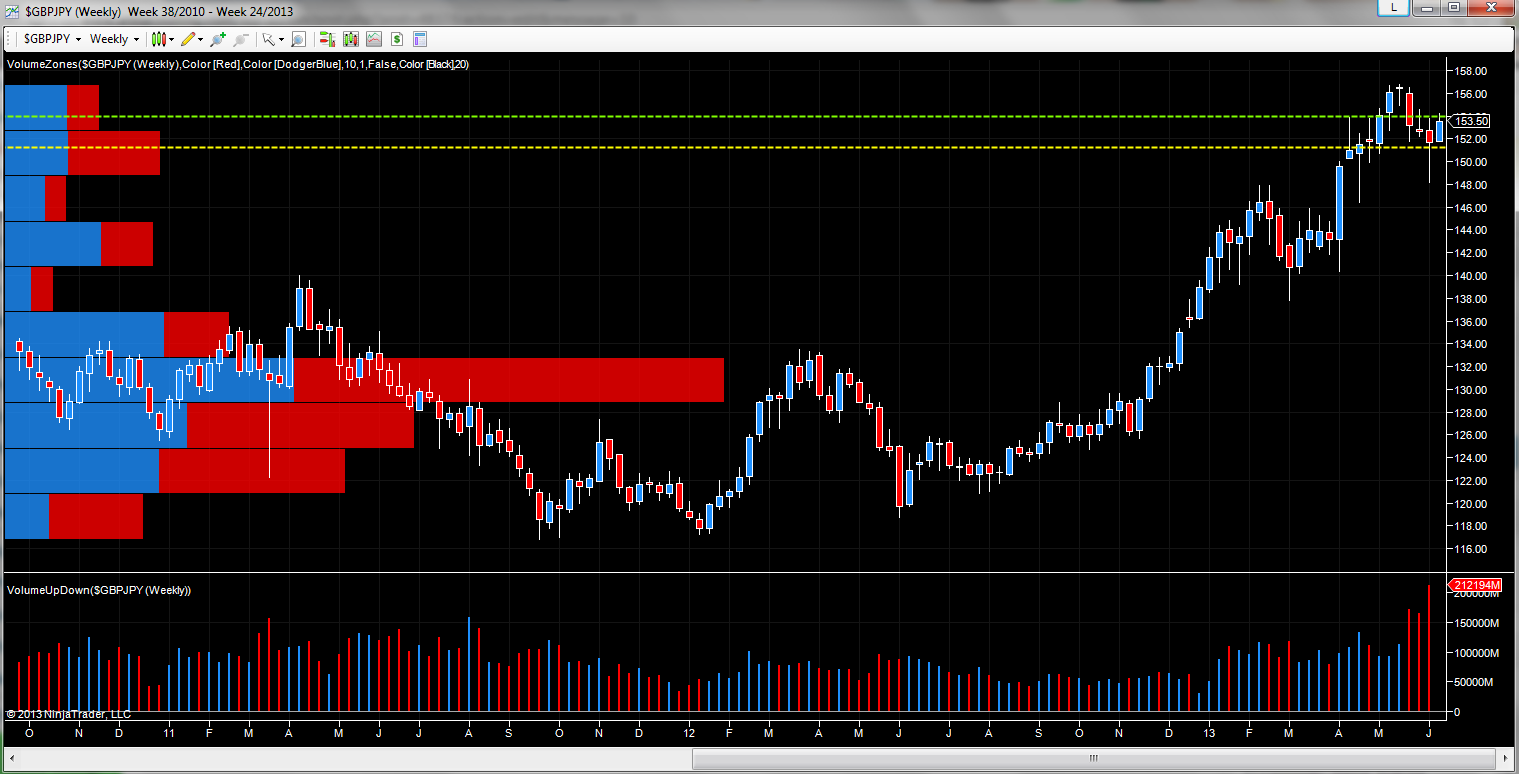Open the chart properties icon
Image resolution: width=1519 pixels, height=774 pixels.
click(420, 39)
